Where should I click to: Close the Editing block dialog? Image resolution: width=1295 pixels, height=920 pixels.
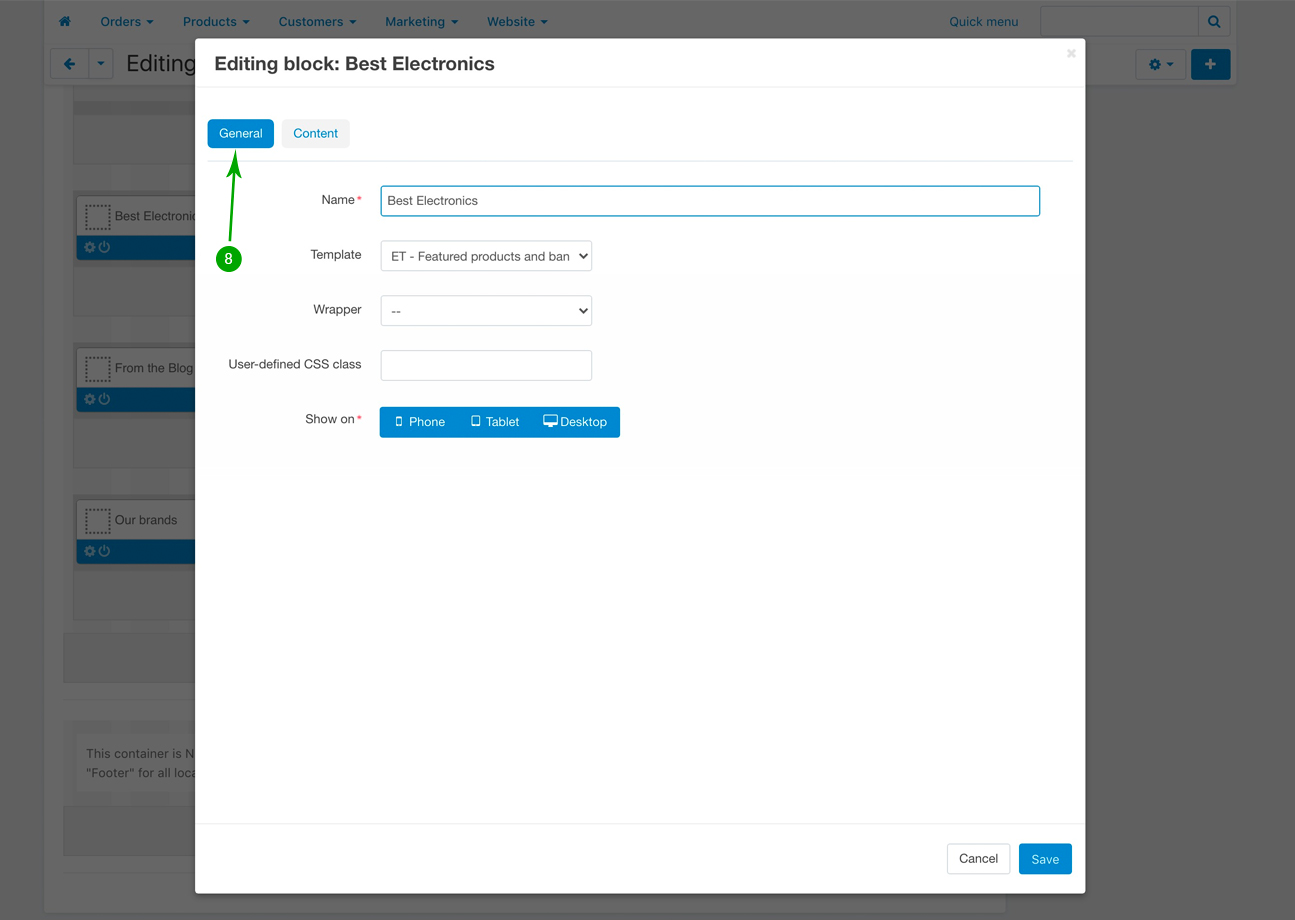[x=1071, y=53]
